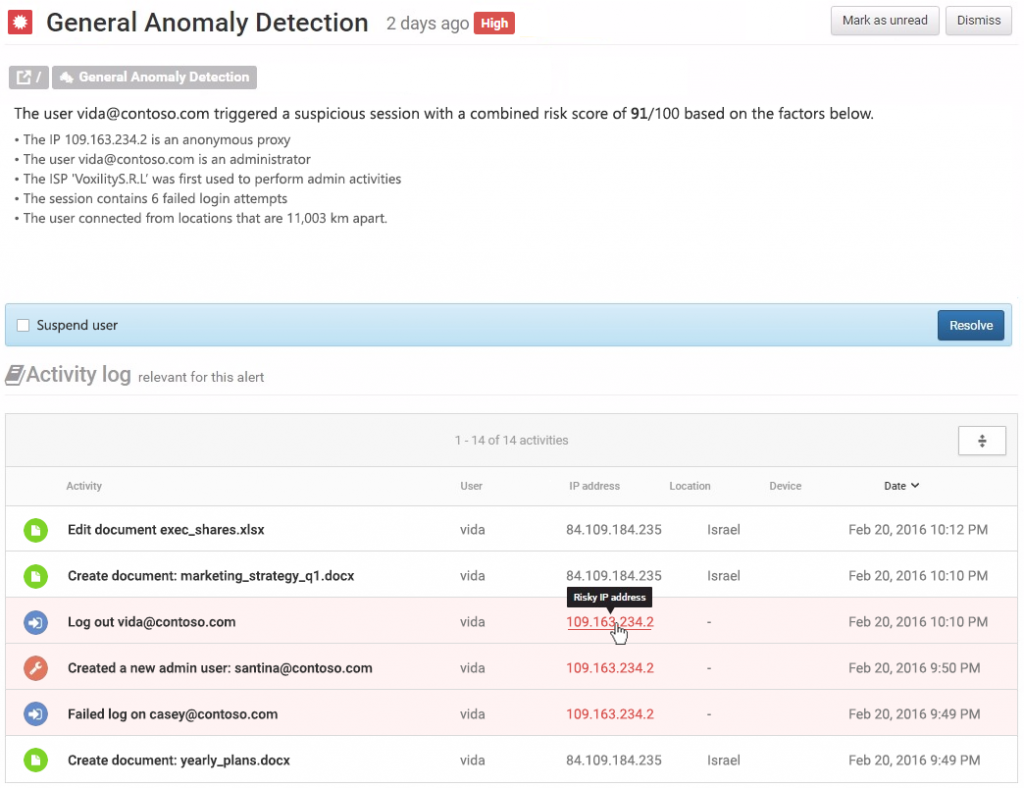The image size is (1024, 788).
Task: Enable the Suspend user checkbox
Action: 23,325
